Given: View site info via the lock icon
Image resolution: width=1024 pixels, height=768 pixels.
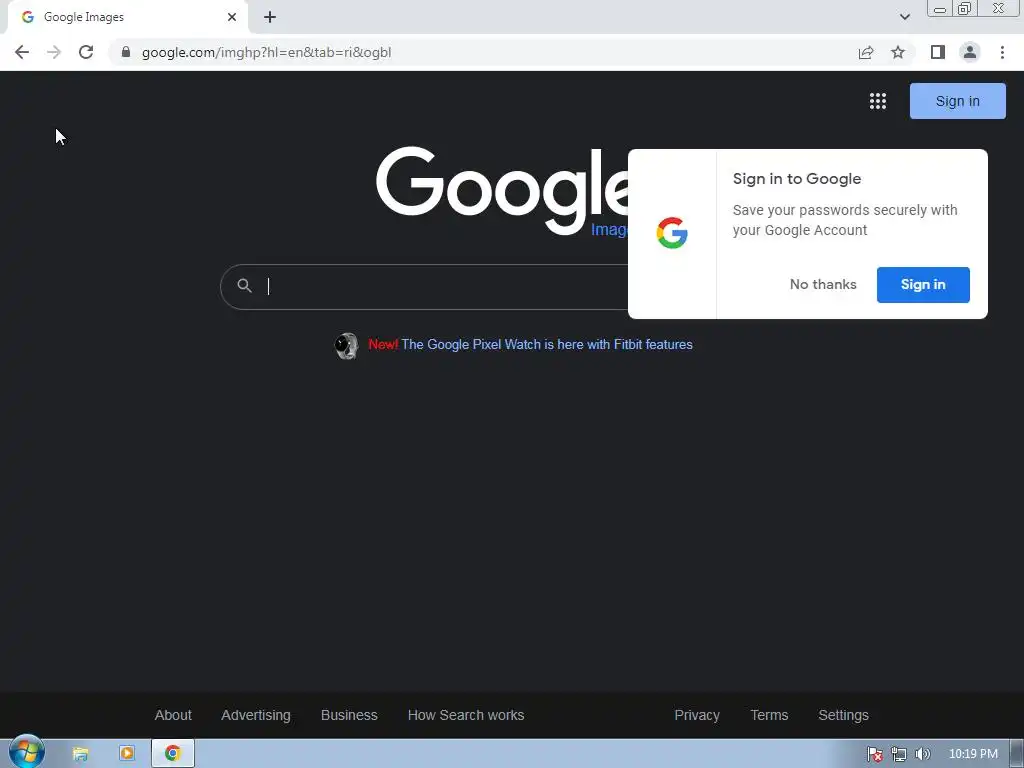Looking at the screenshot, I should pos(126,52).
